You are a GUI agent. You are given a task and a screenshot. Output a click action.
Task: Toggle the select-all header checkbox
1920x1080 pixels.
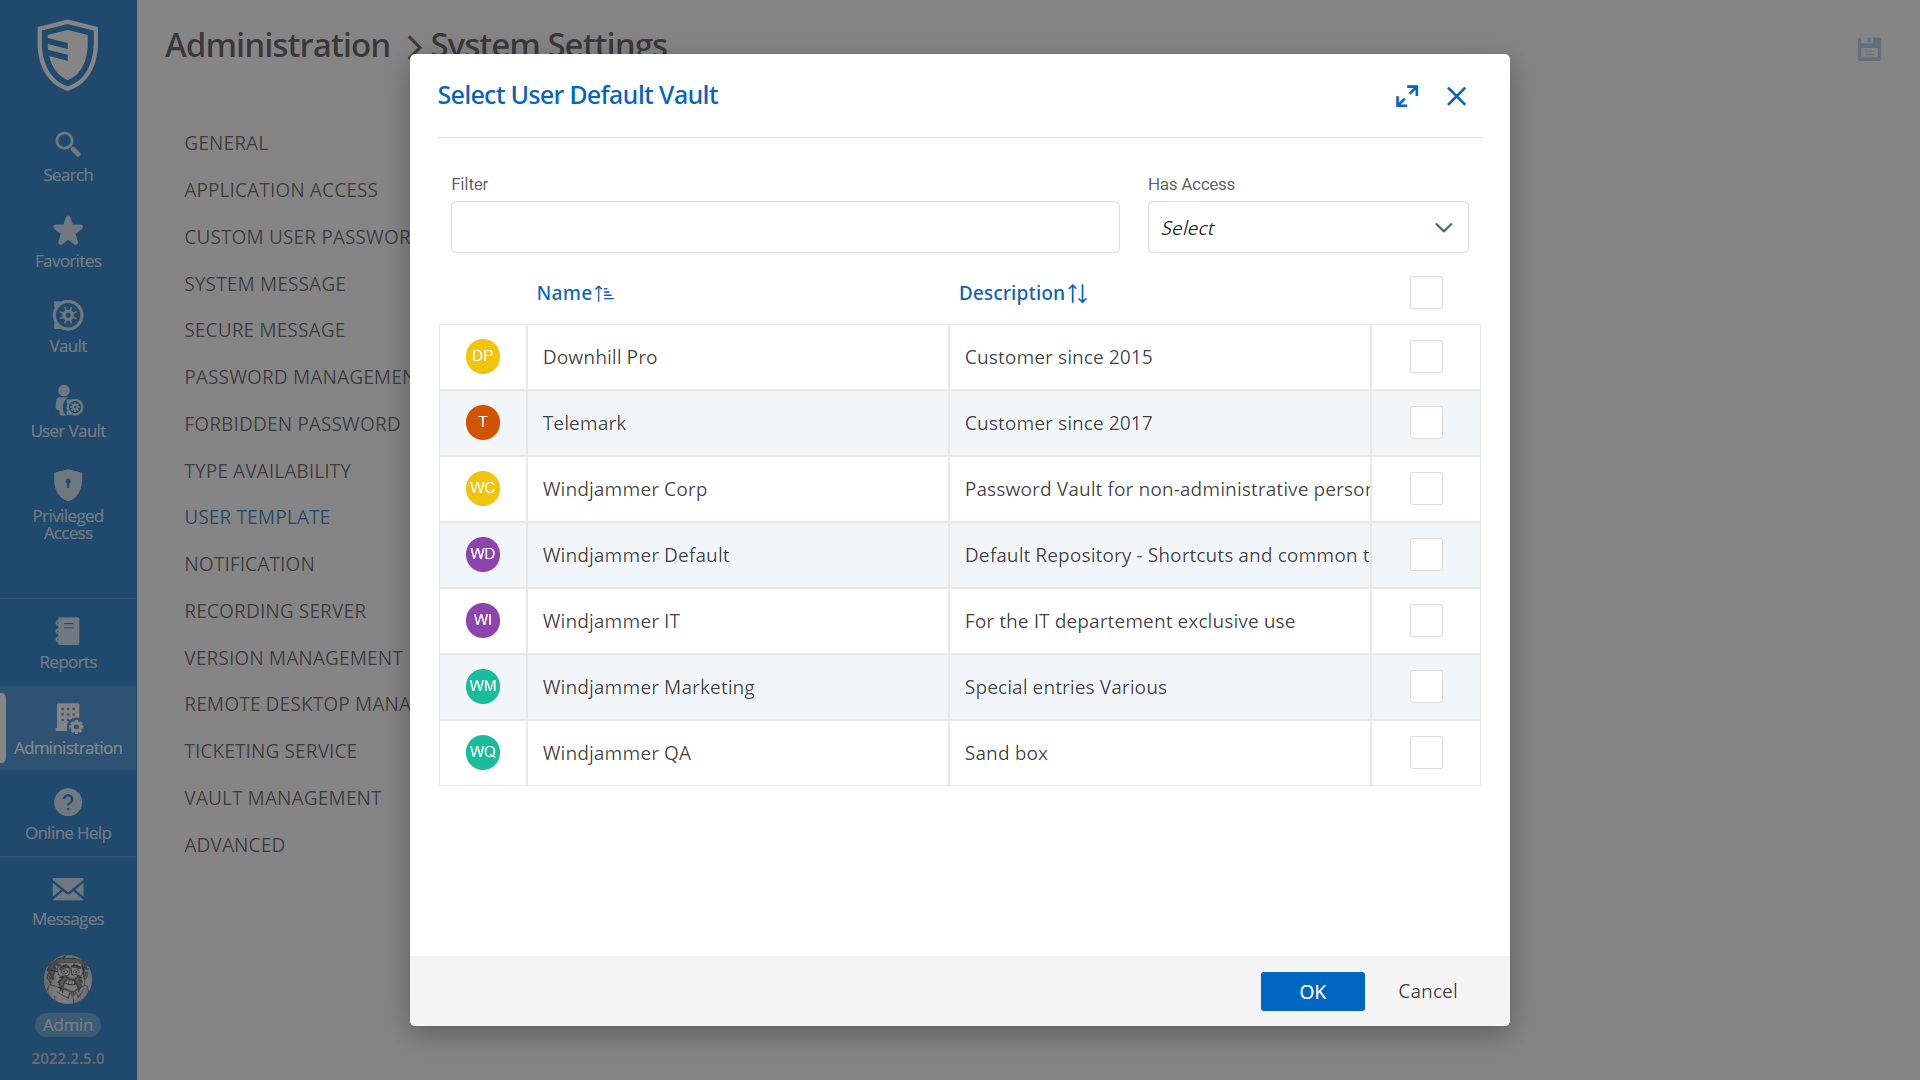(x=1426, y=293)
